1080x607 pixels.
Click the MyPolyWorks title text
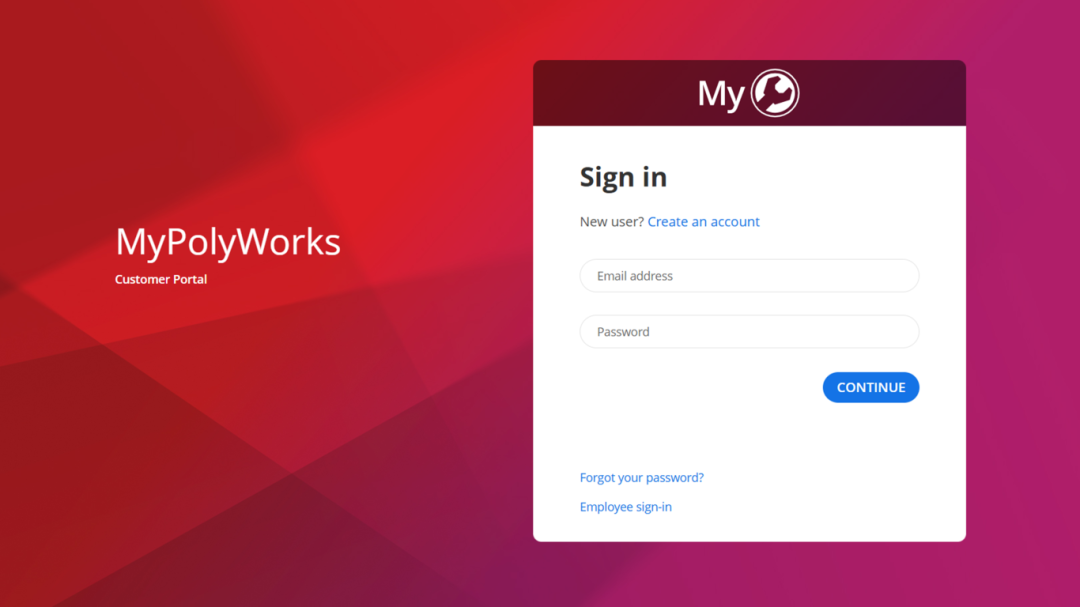coord(228,242)
